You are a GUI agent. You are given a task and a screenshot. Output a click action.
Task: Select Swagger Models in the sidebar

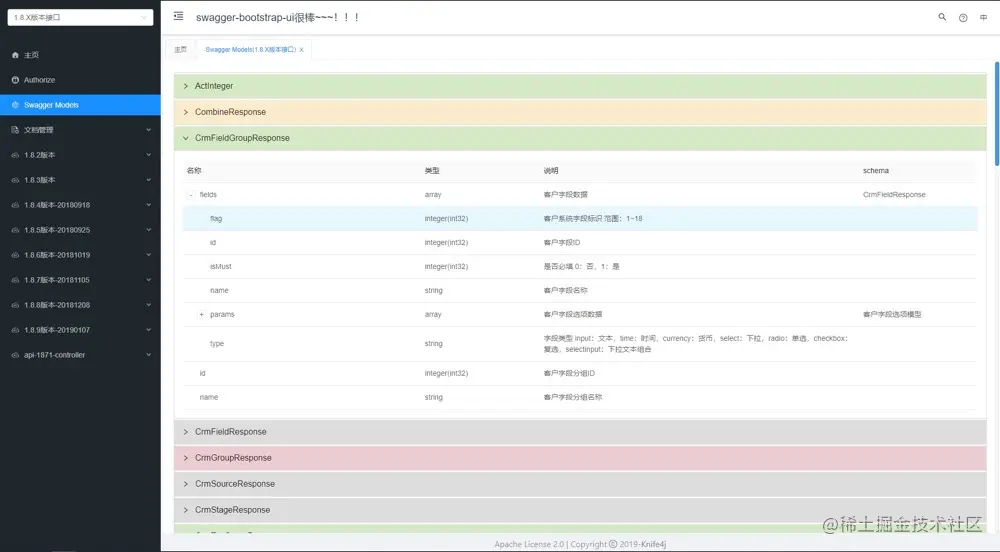click(x=80, y=105)
